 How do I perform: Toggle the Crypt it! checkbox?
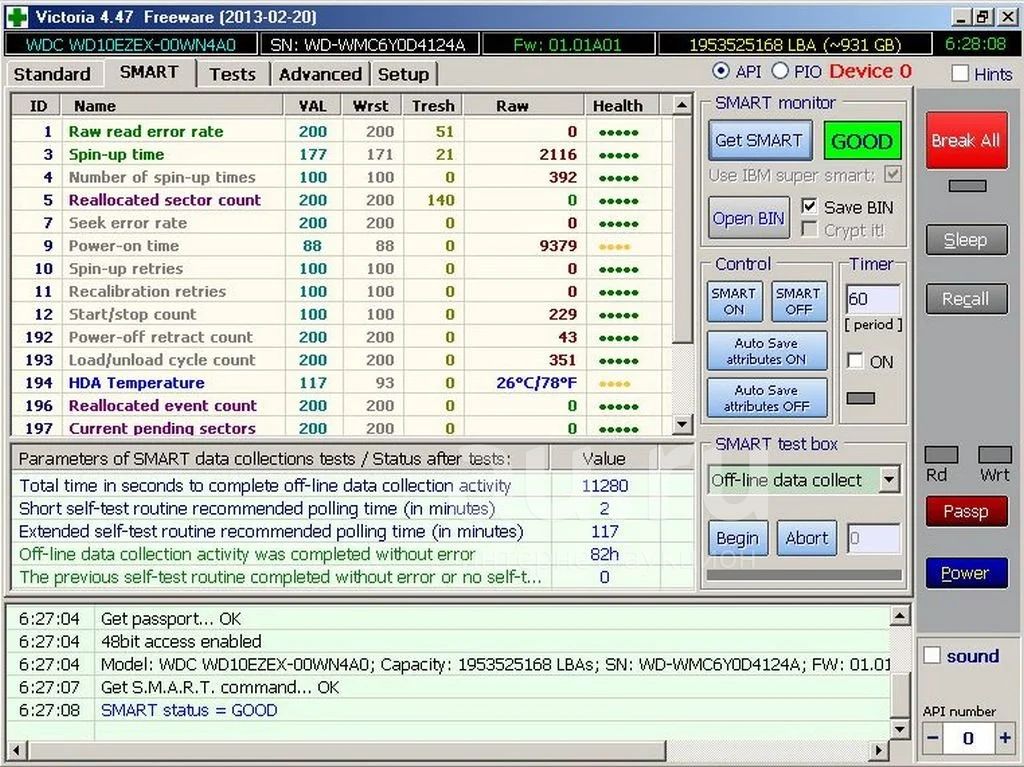[809, 230]
